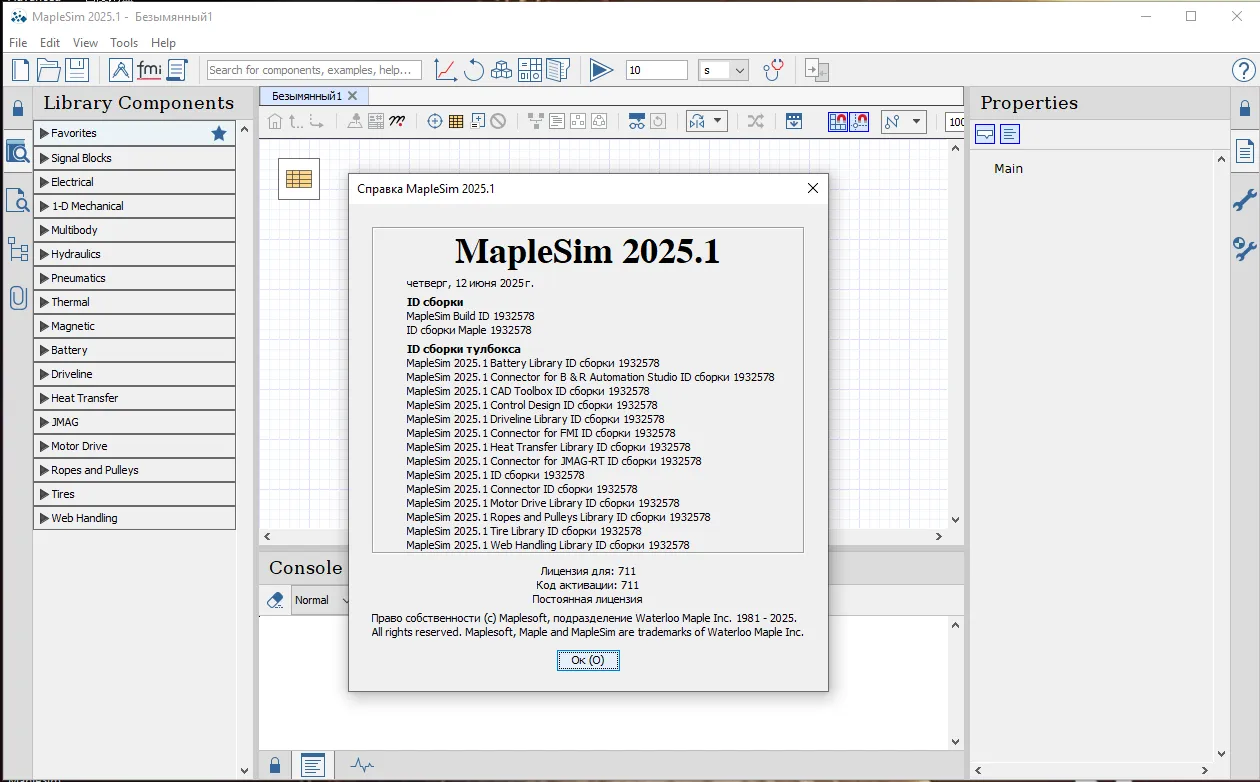Click the Add Probe crosshair icon
Image resolution: width=1260 pixels, height=782 pixels.
coord(434,121)
